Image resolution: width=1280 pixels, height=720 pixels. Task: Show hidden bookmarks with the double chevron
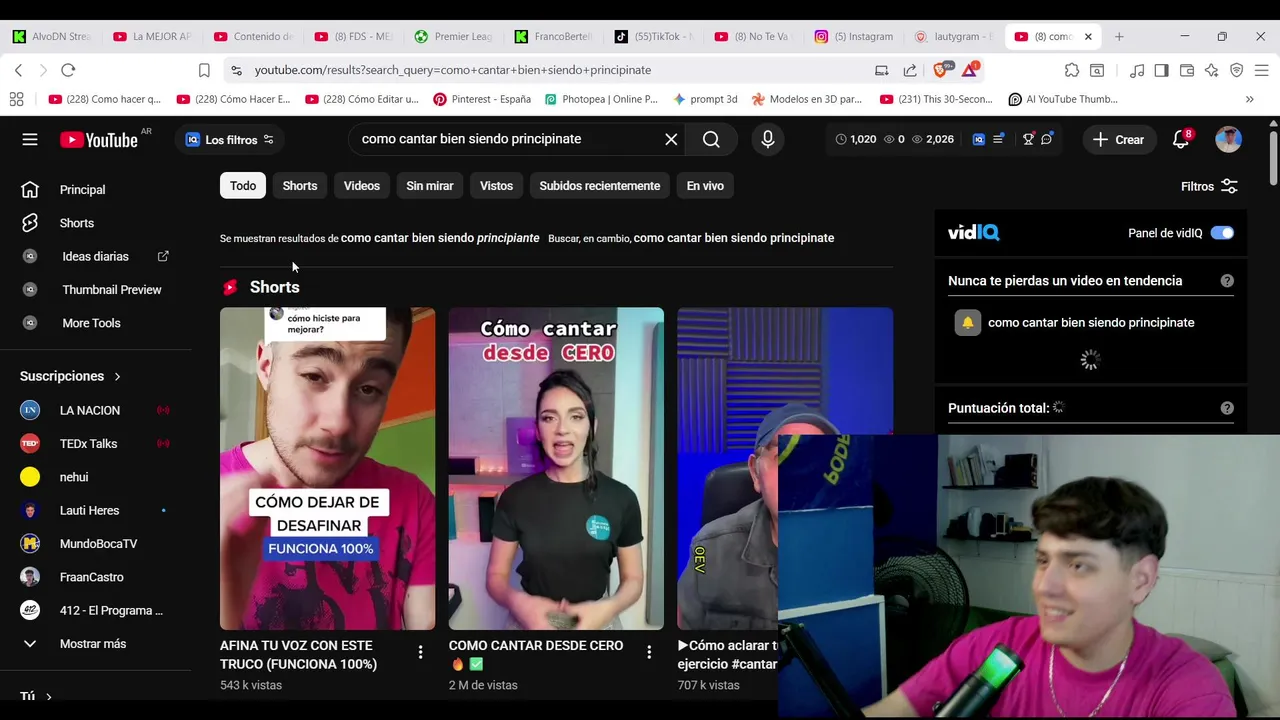pos(1249,99)
